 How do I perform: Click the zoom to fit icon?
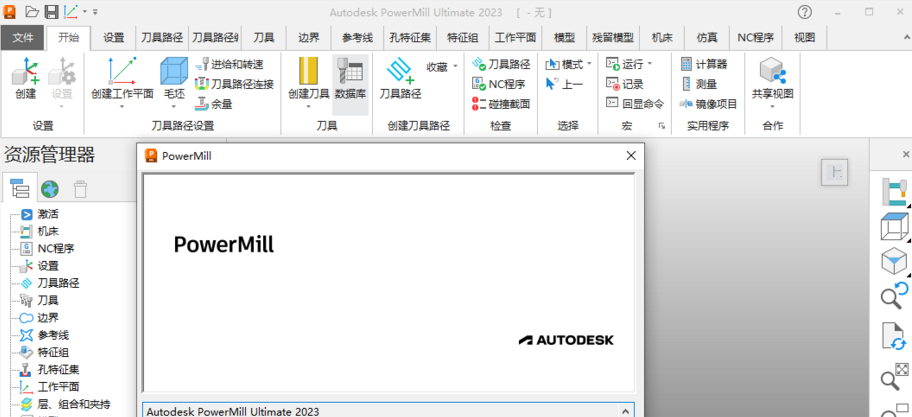pos(895,376)
